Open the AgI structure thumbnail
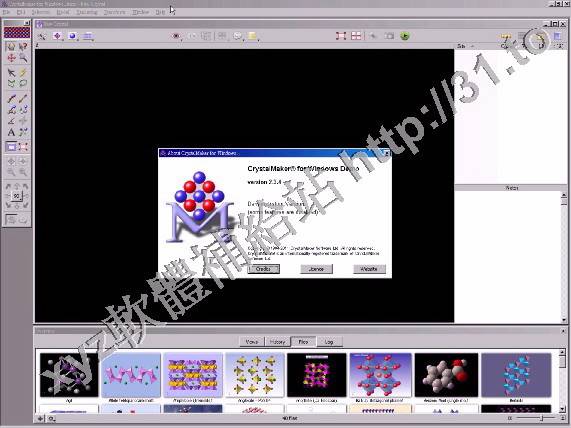 pyautogui.click(x=69, y=375)
